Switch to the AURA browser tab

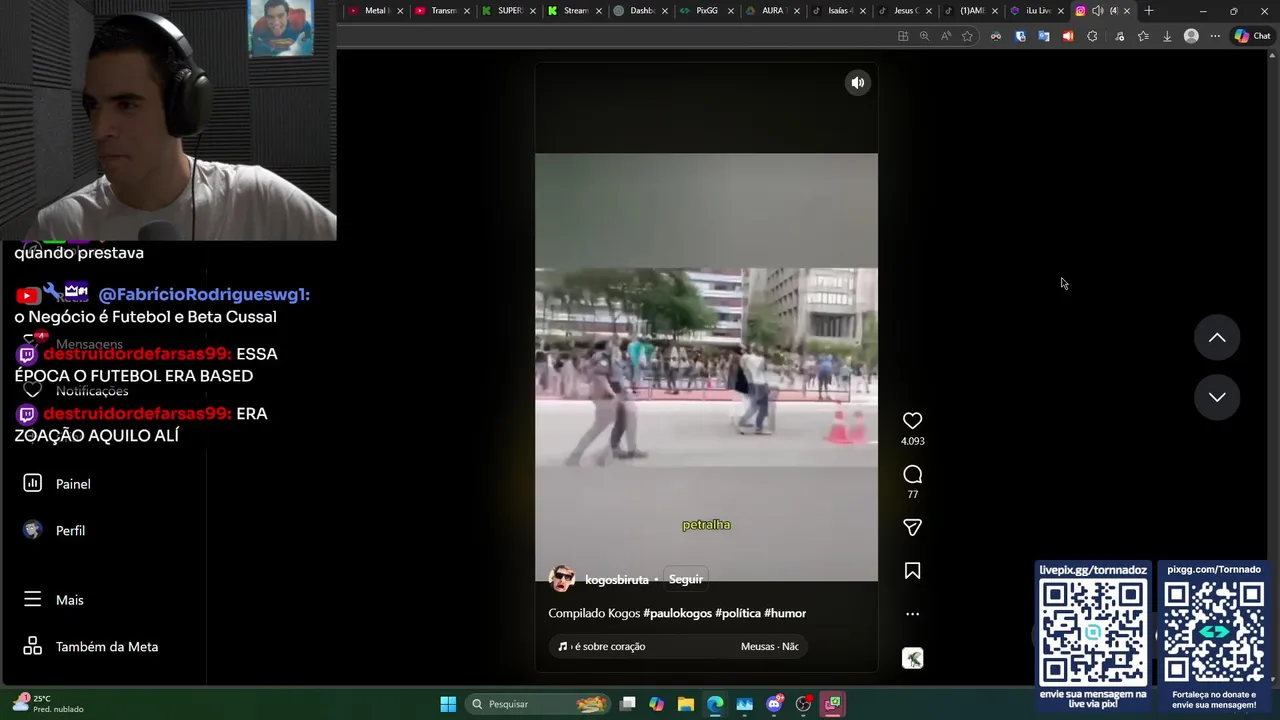tap(772, 11)
